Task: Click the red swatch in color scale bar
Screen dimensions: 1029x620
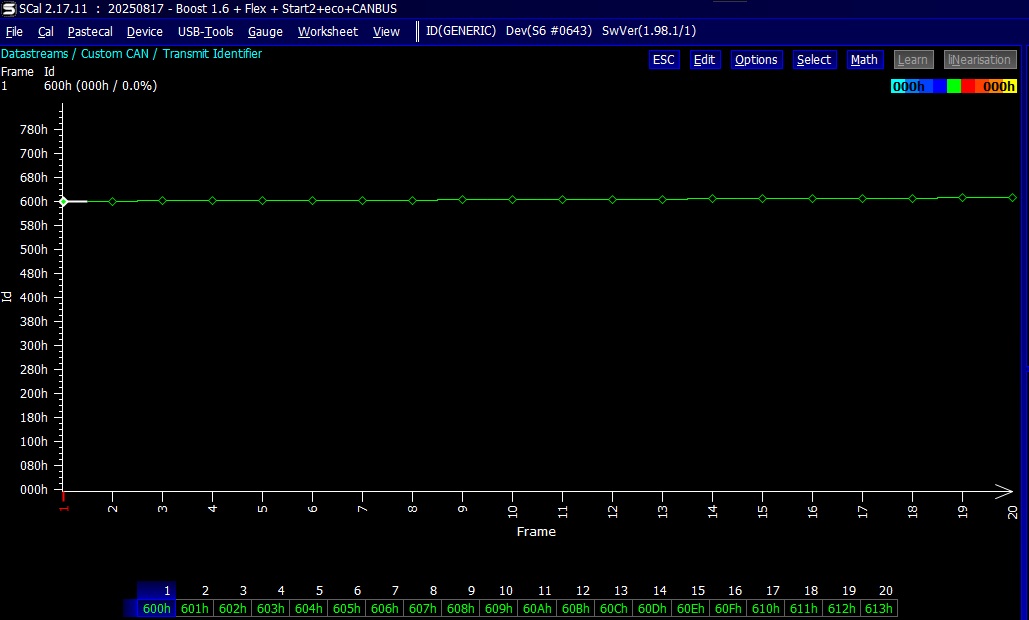Action: pos(968,87)
